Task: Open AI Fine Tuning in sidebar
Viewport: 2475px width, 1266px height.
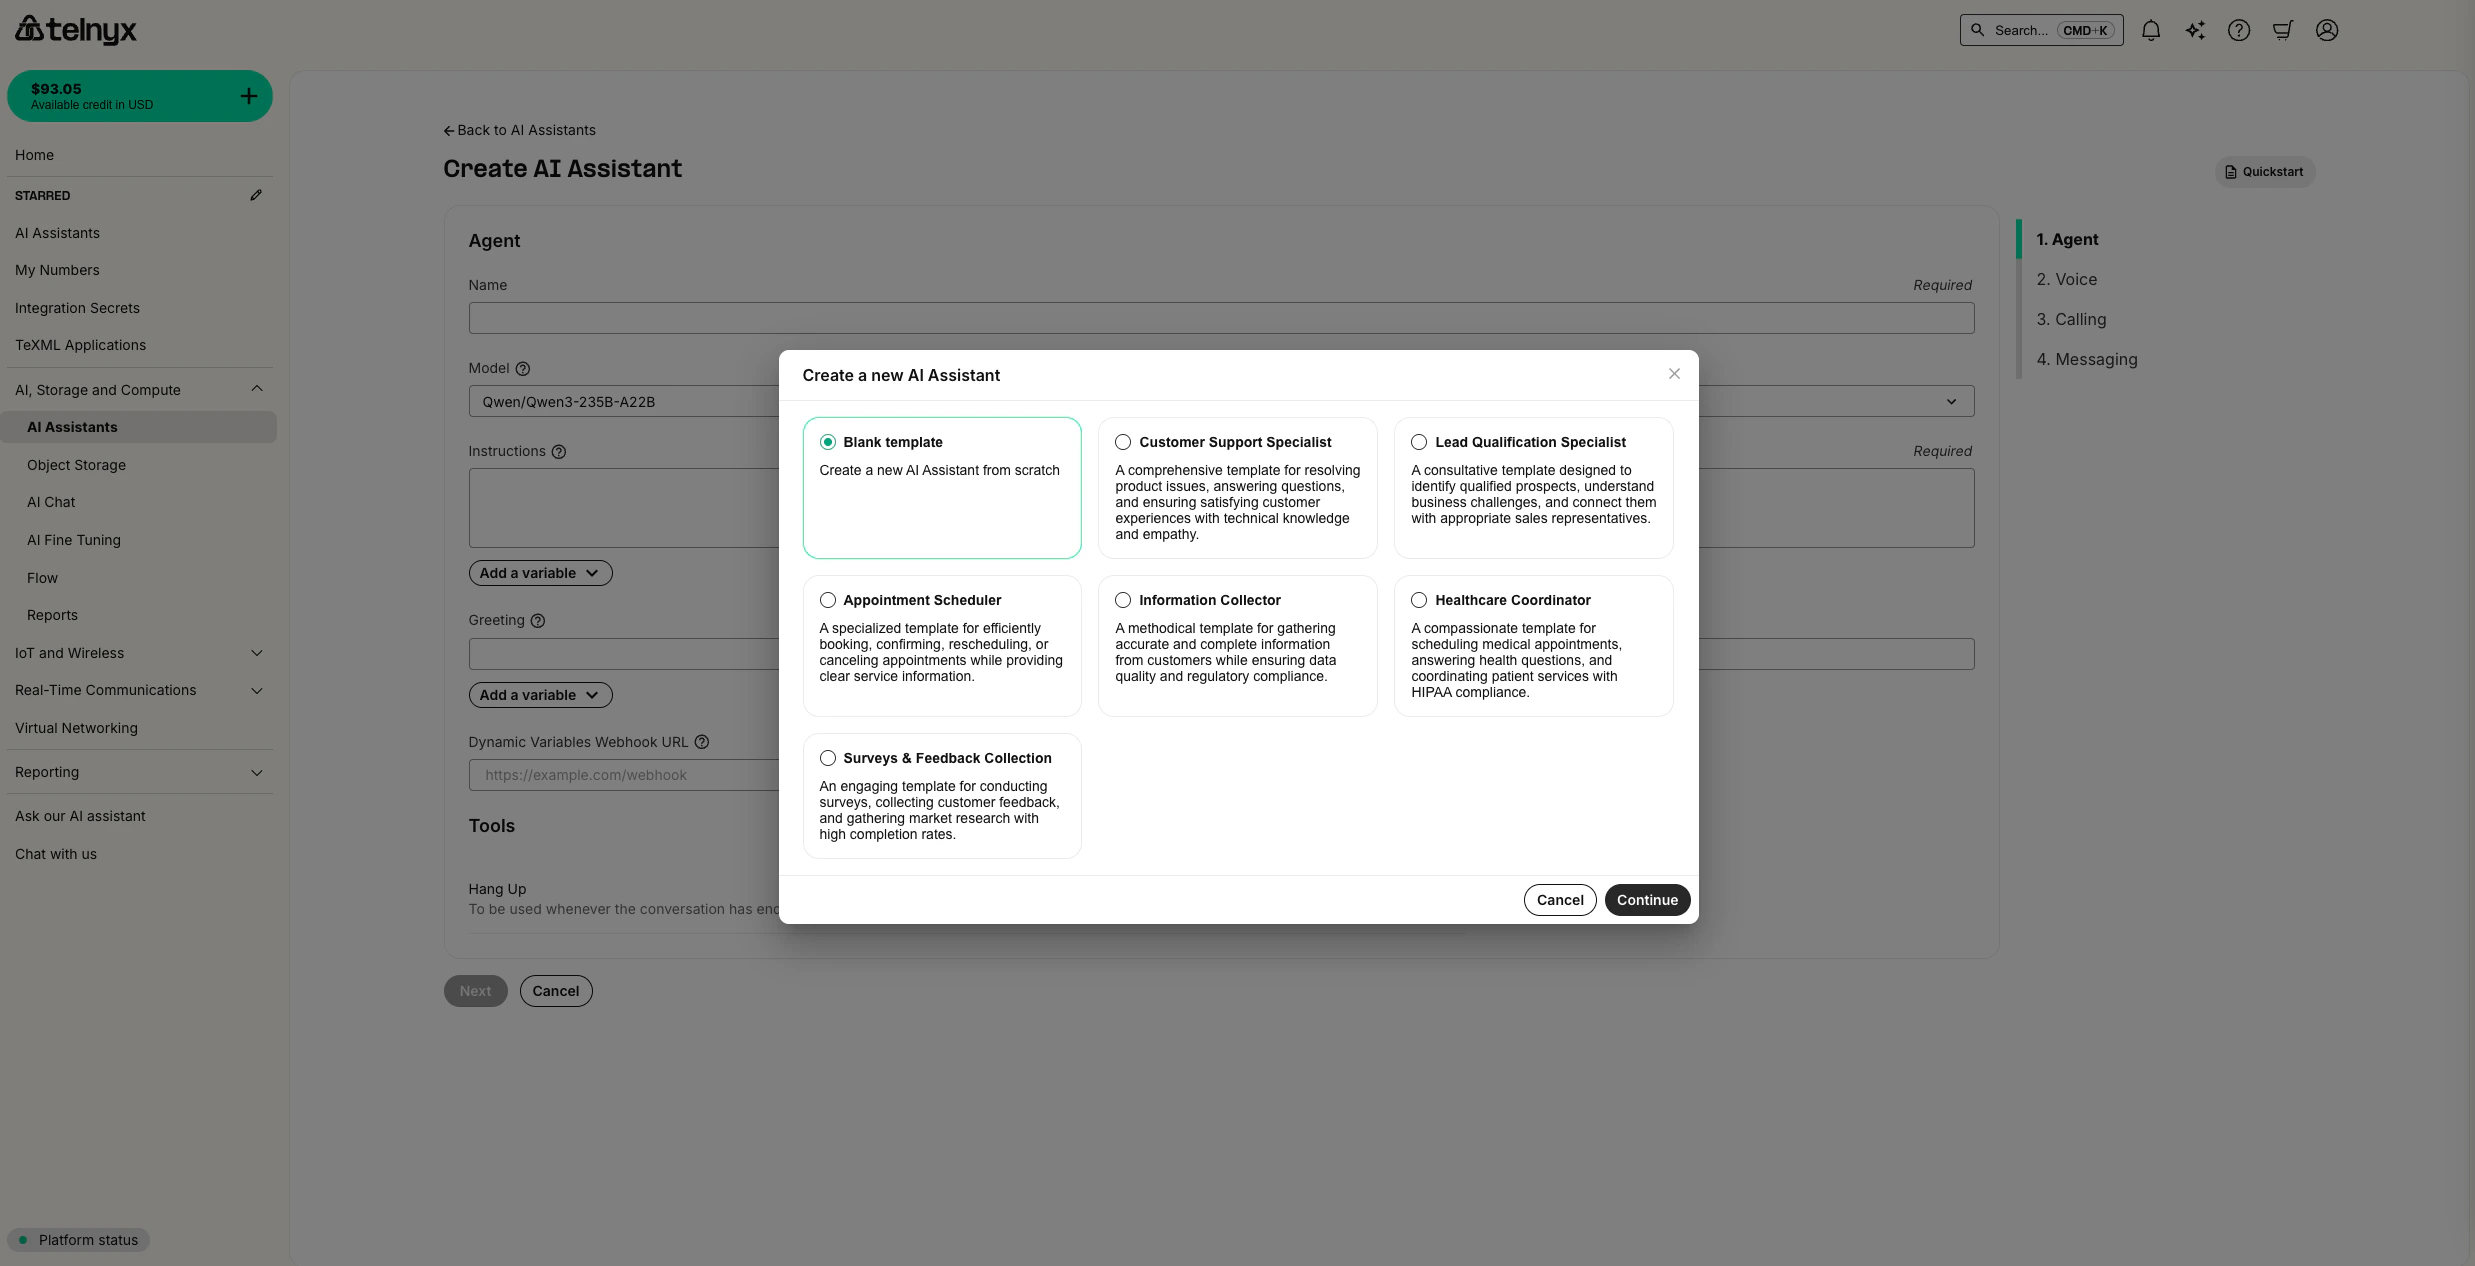Action: click(74, 539)
